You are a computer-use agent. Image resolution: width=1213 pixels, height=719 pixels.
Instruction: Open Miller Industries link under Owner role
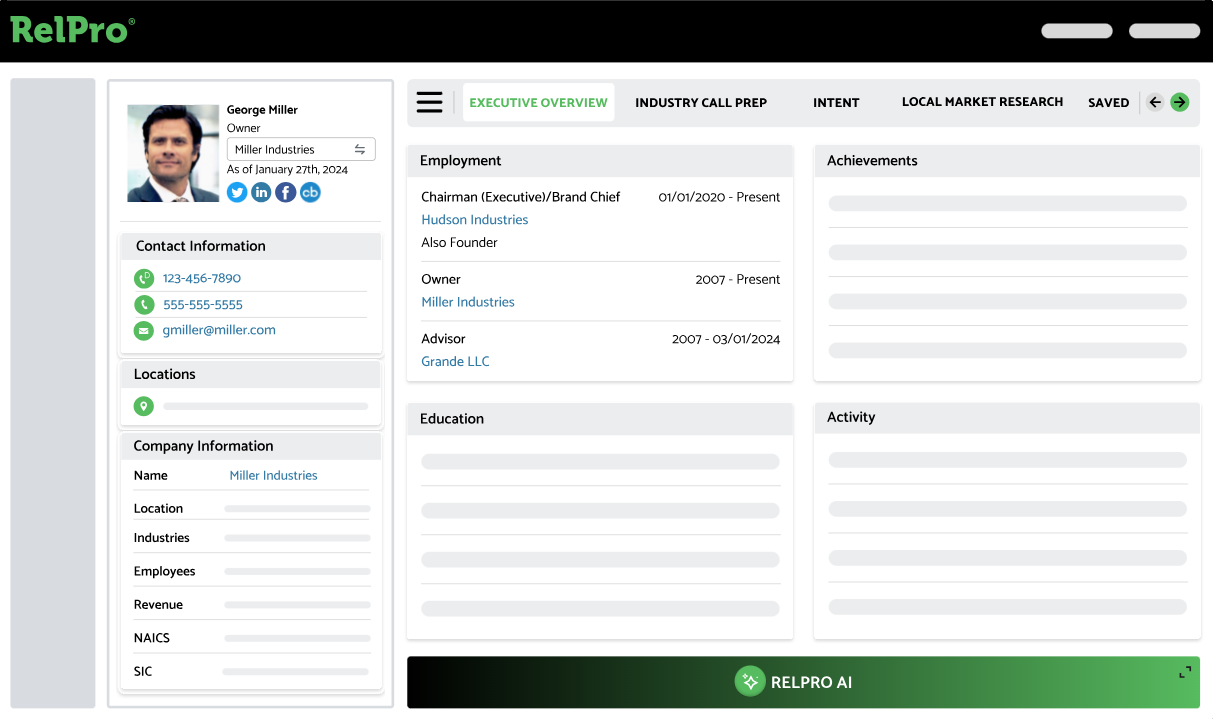point(467,302)
